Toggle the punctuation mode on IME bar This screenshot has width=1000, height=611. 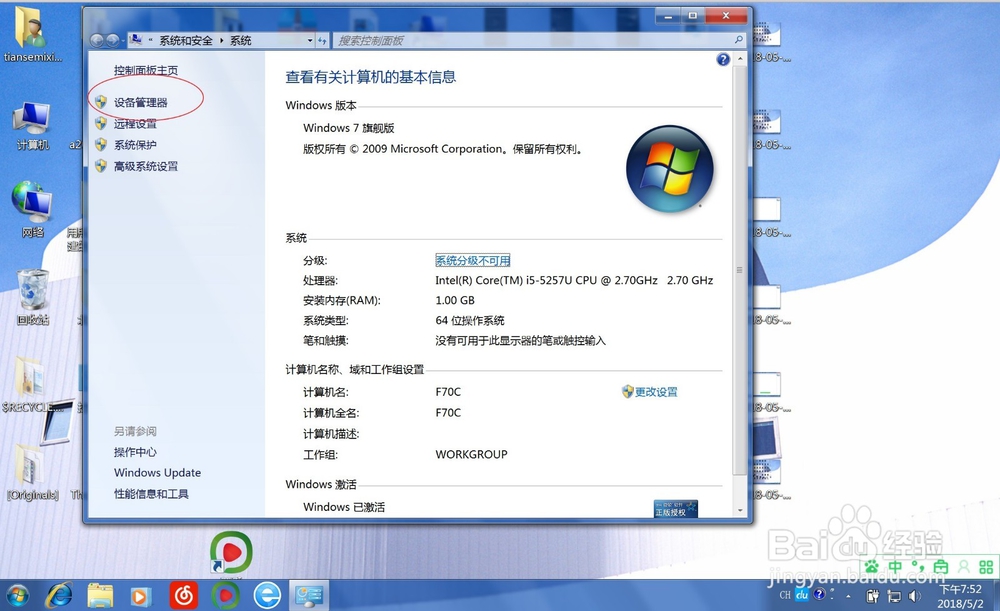click(x=918, y=566)
